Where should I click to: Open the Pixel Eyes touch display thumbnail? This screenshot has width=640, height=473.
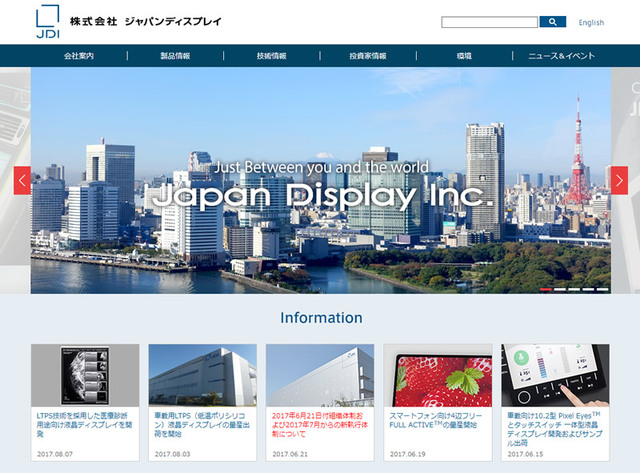point(556,375)
